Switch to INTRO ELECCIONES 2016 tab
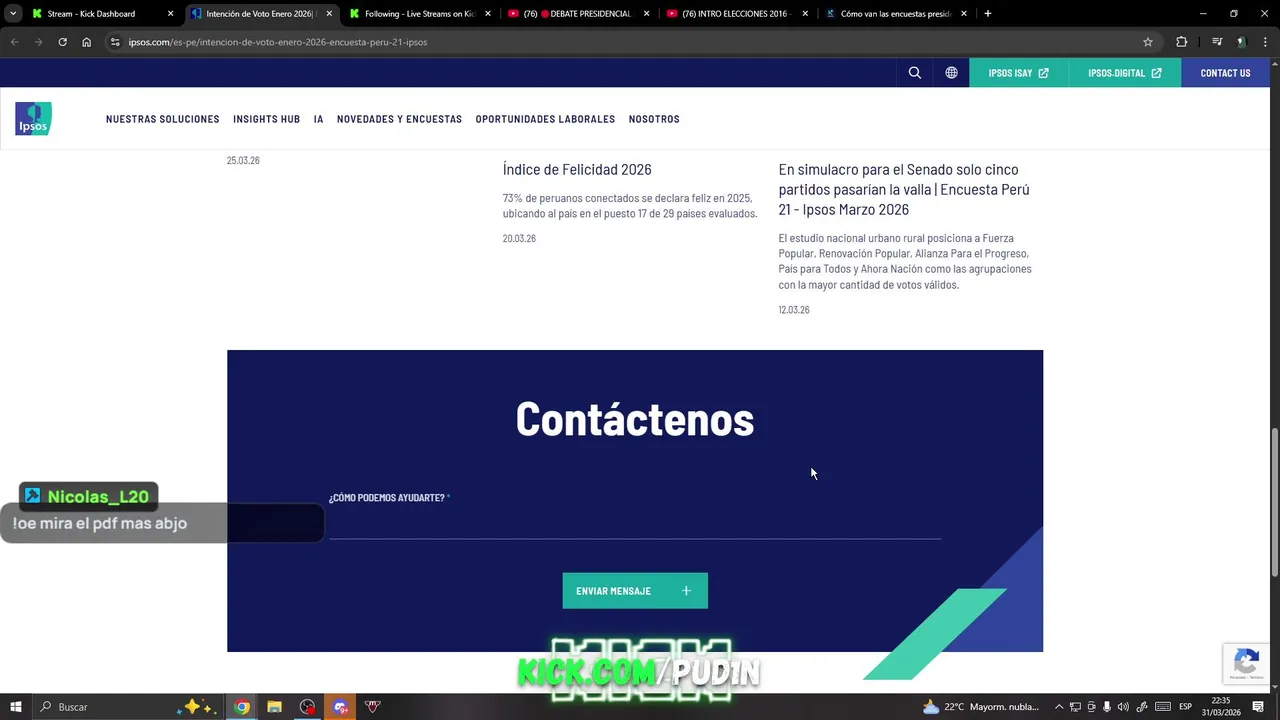The width and height of the screenshot is (1280, 720). click(x=738, y=14)
